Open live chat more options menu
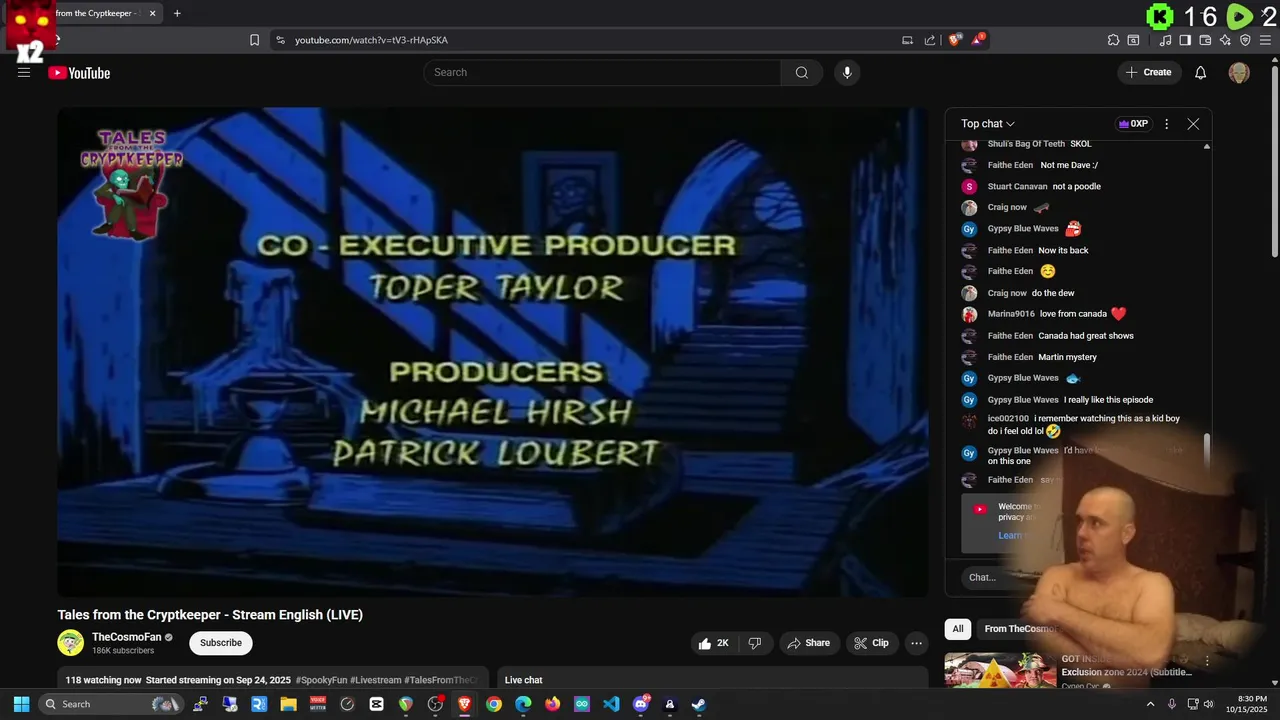The image size is (1280, 720). click(1166, 124)
